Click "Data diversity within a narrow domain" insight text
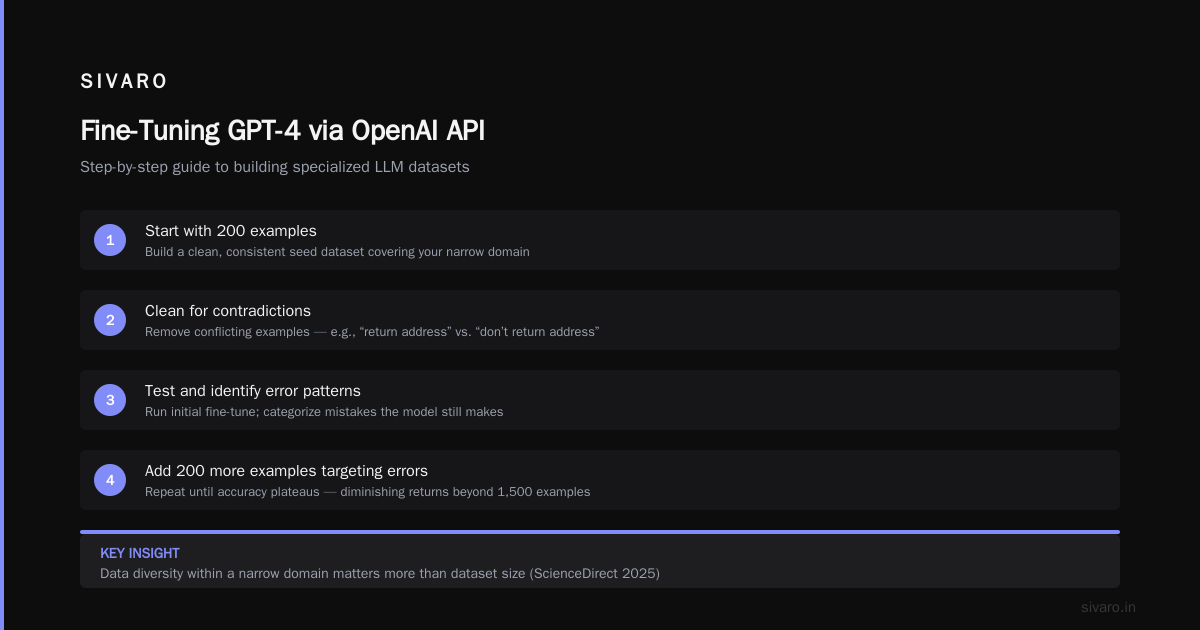Image resolution: width=1200 pixels, height=630 pixels. point(380,574)
